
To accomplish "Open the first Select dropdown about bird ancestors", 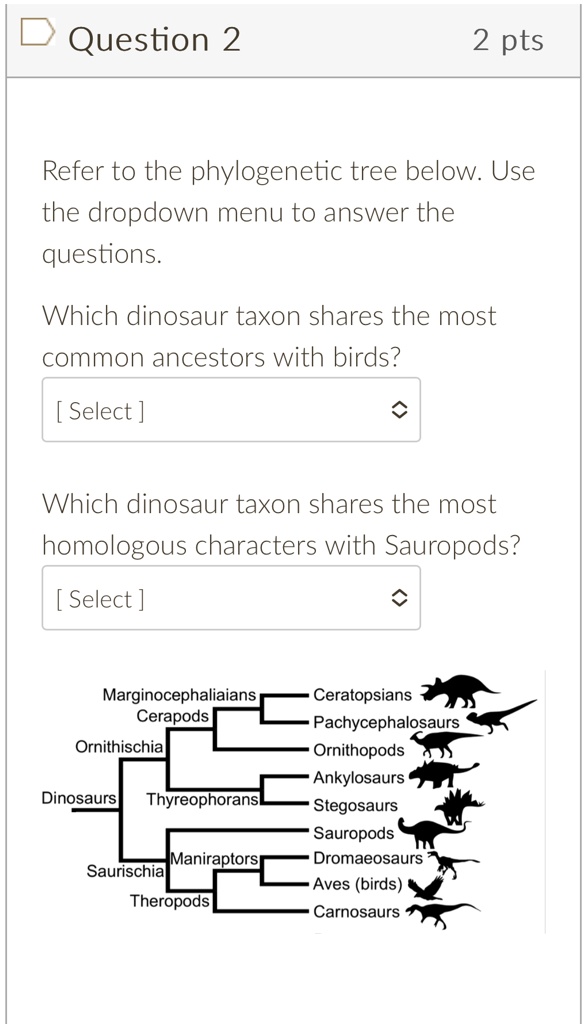I will coord(231,410).
